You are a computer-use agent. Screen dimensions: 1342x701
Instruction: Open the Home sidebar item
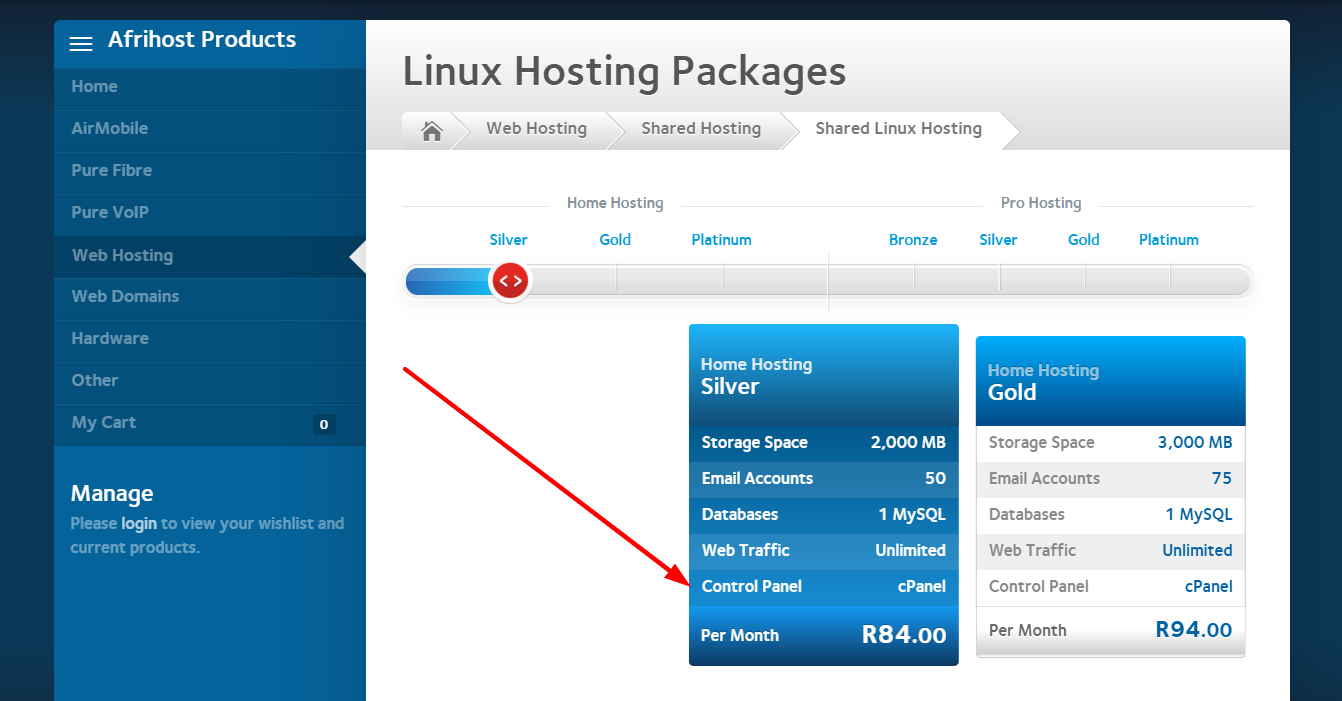pyautogui.click(x=210, y=87)
